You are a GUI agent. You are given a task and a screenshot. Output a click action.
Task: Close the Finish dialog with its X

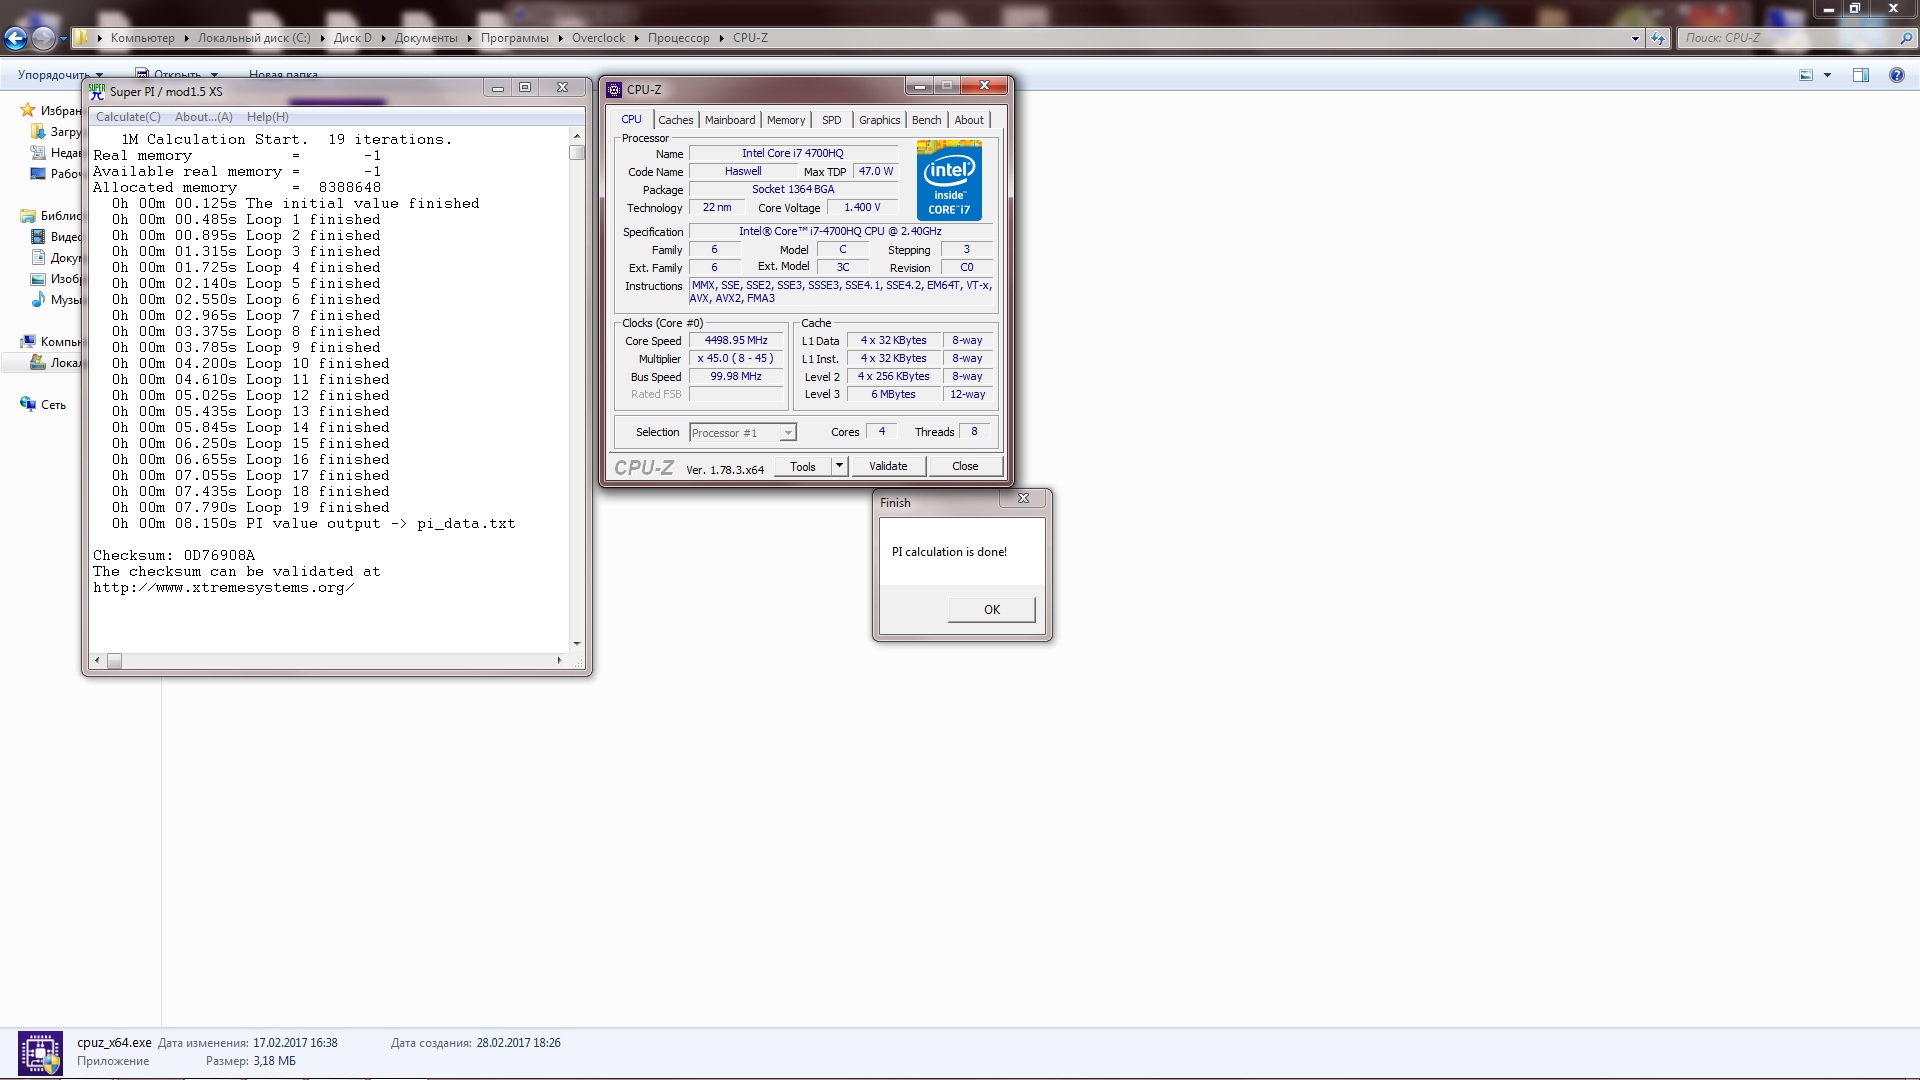[1023, 498]
